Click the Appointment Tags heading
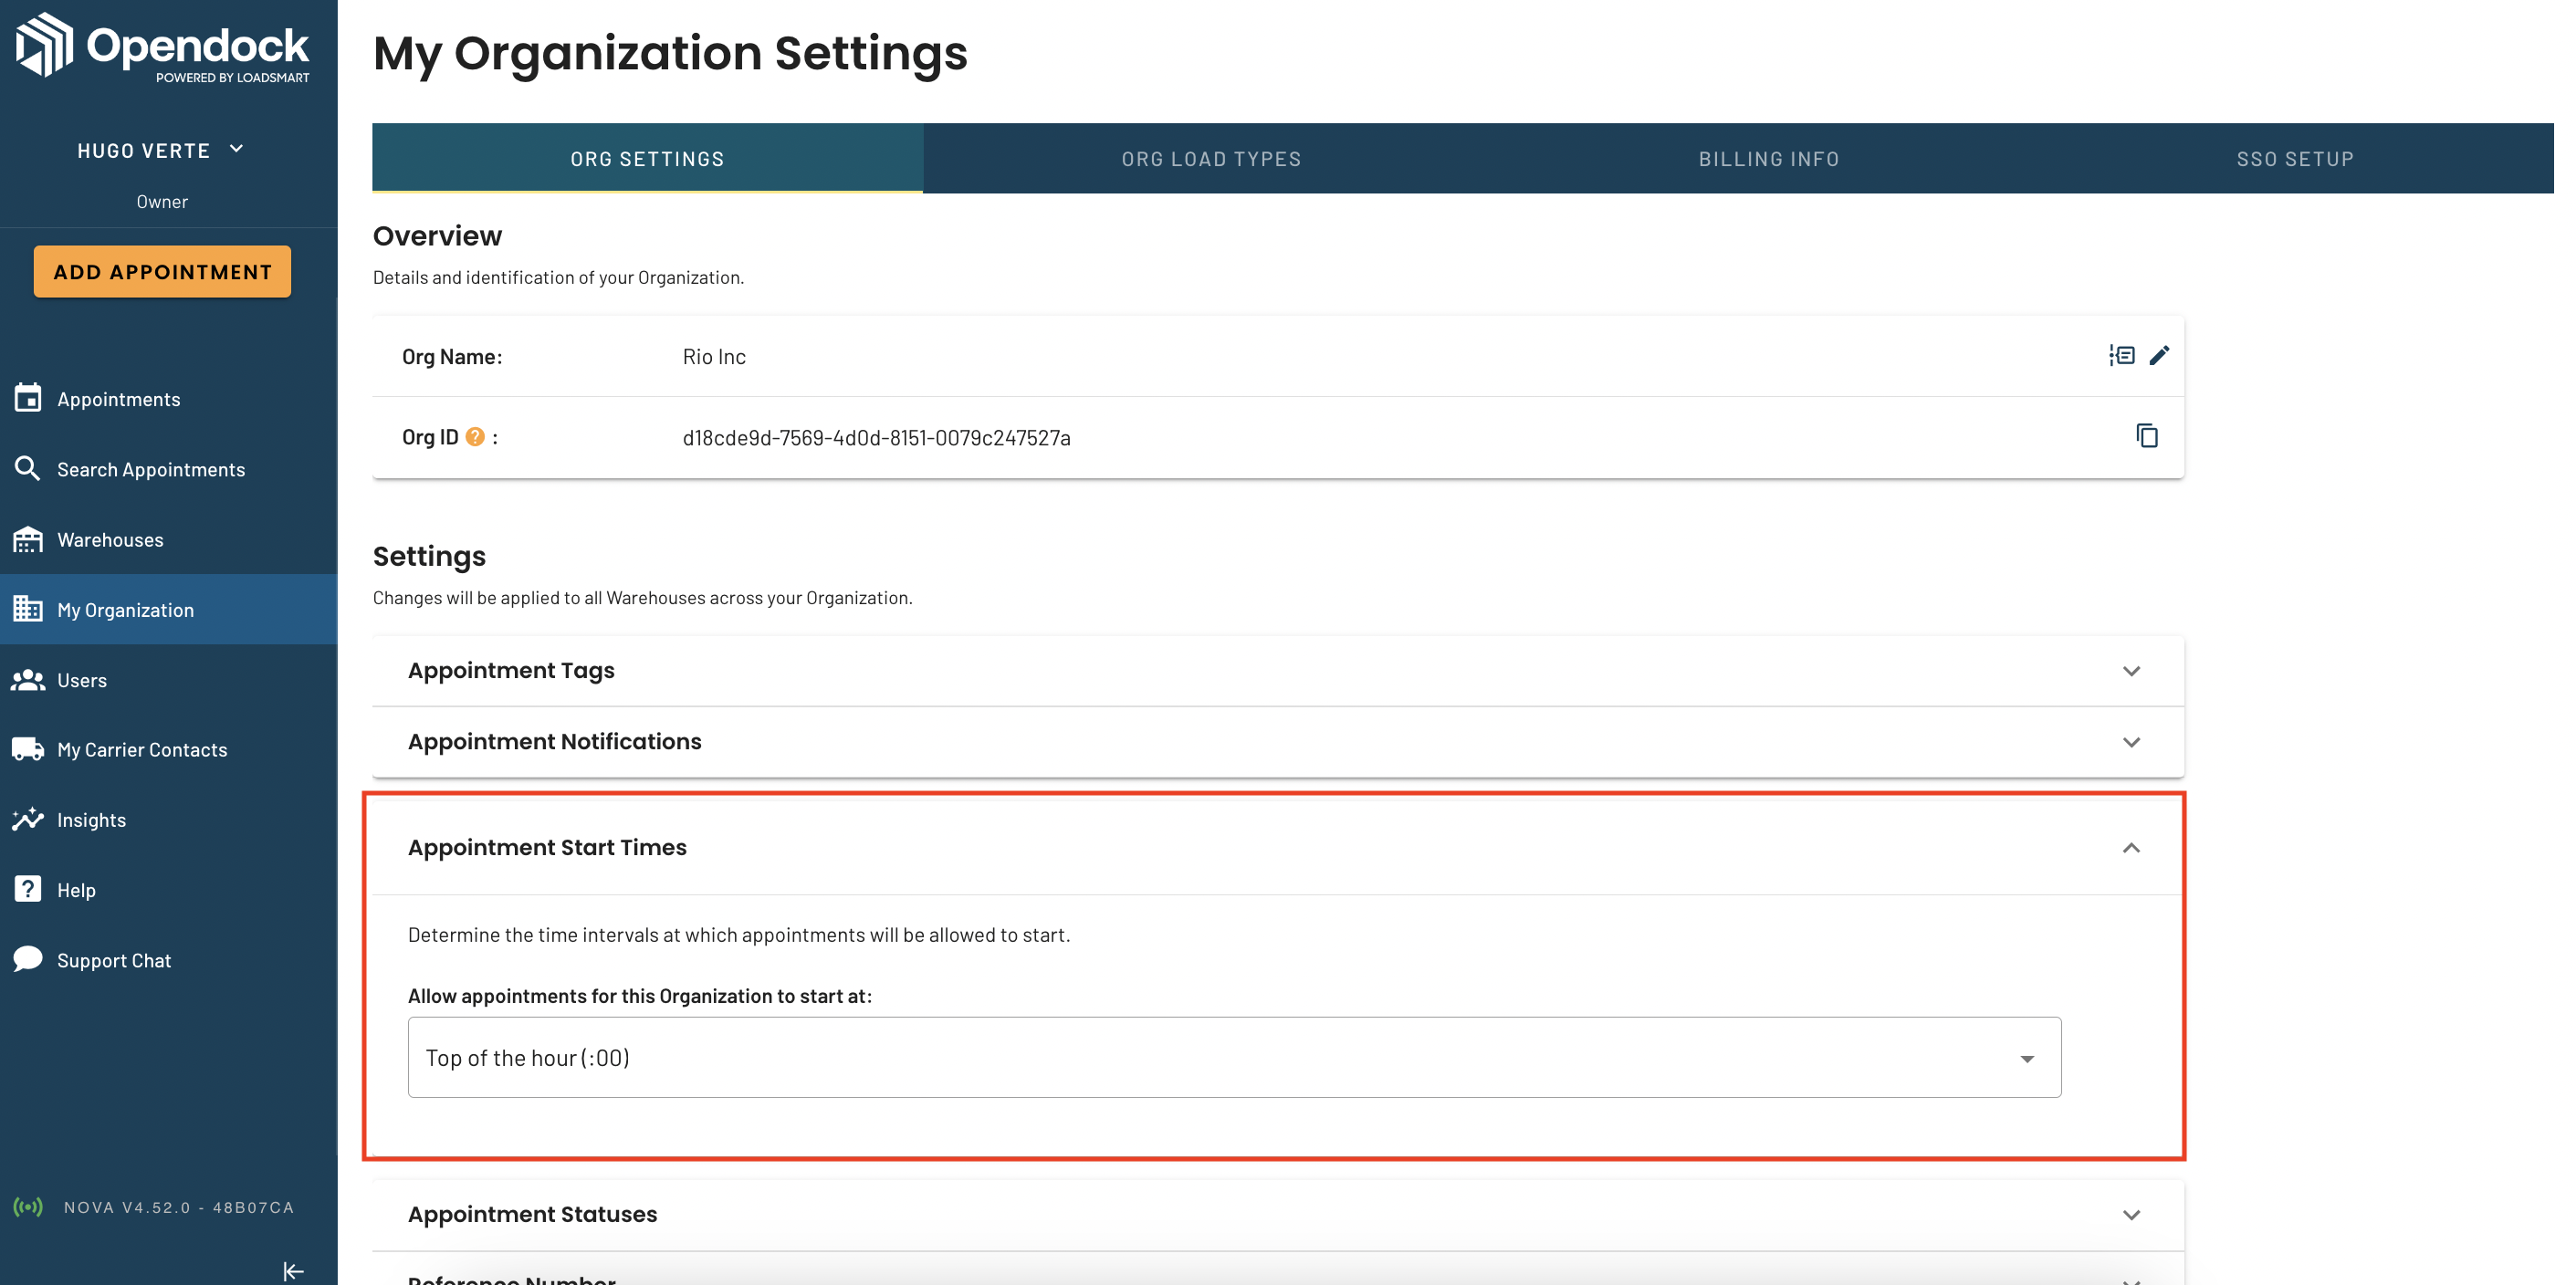The height and width of the screenshot is (1285, 2576). point(511,670)
